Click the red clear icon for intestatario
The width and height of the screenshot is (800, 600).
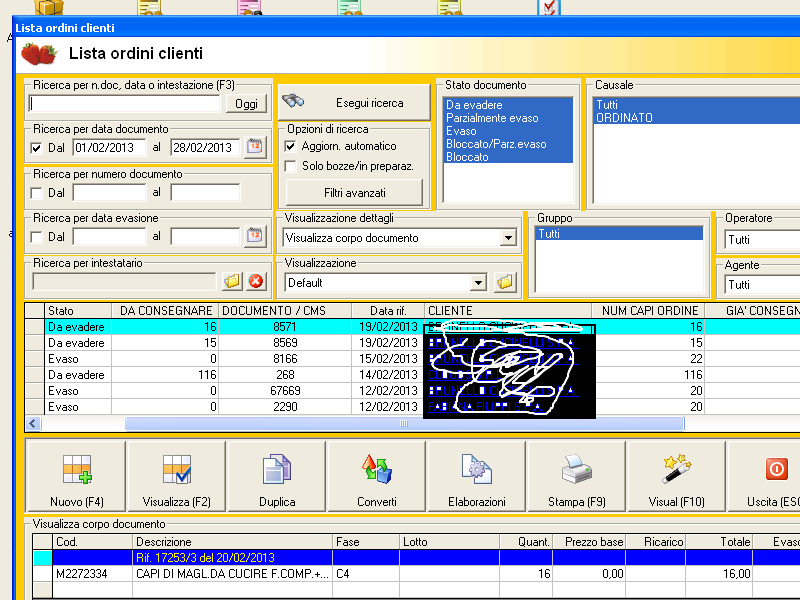256,282
